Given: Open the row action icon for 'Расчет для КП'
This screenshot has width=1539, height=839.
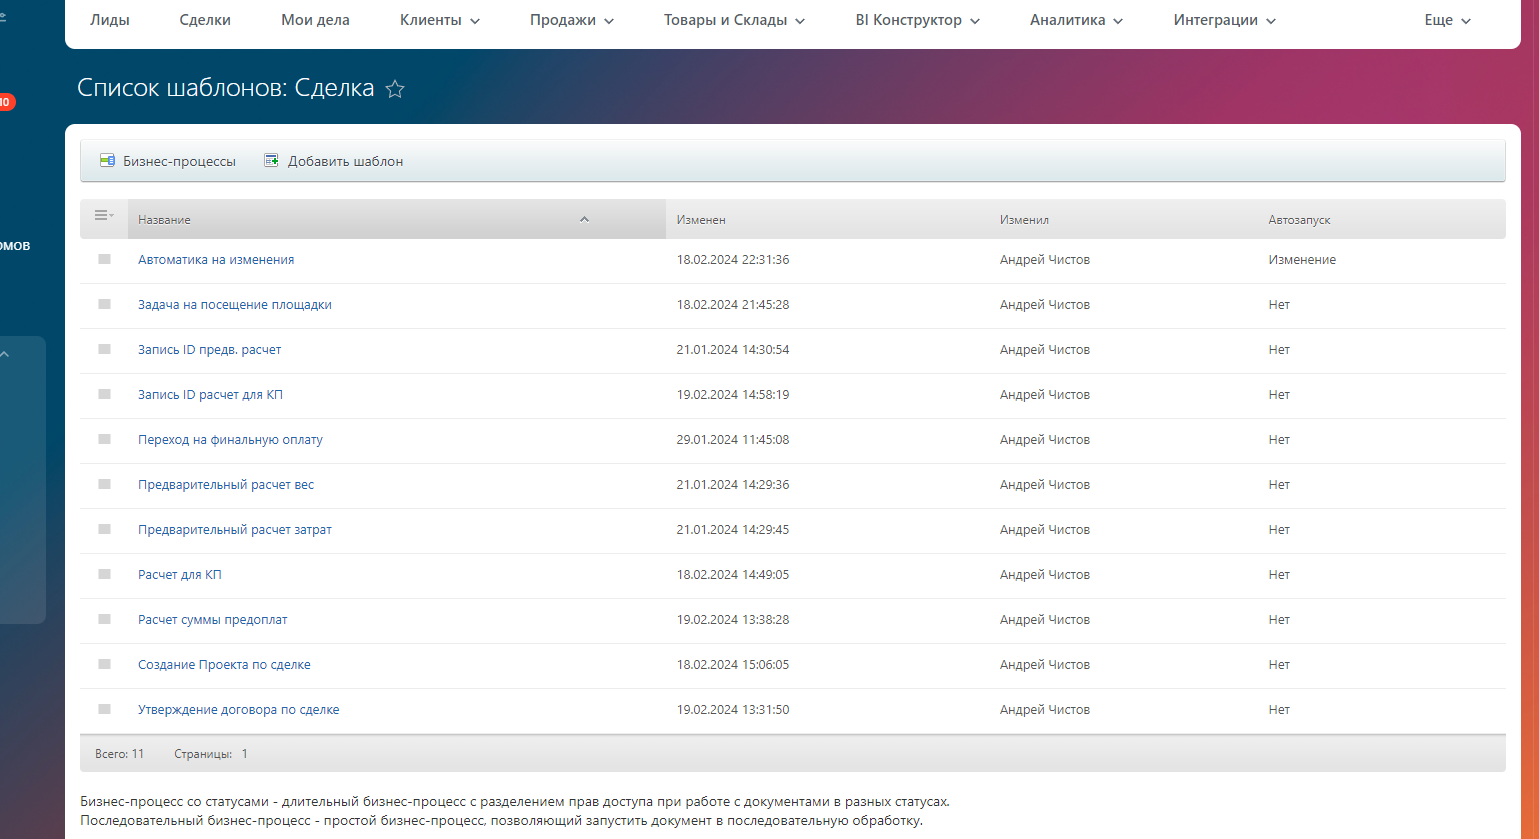Looking at the screenshot, I should 104,574.
